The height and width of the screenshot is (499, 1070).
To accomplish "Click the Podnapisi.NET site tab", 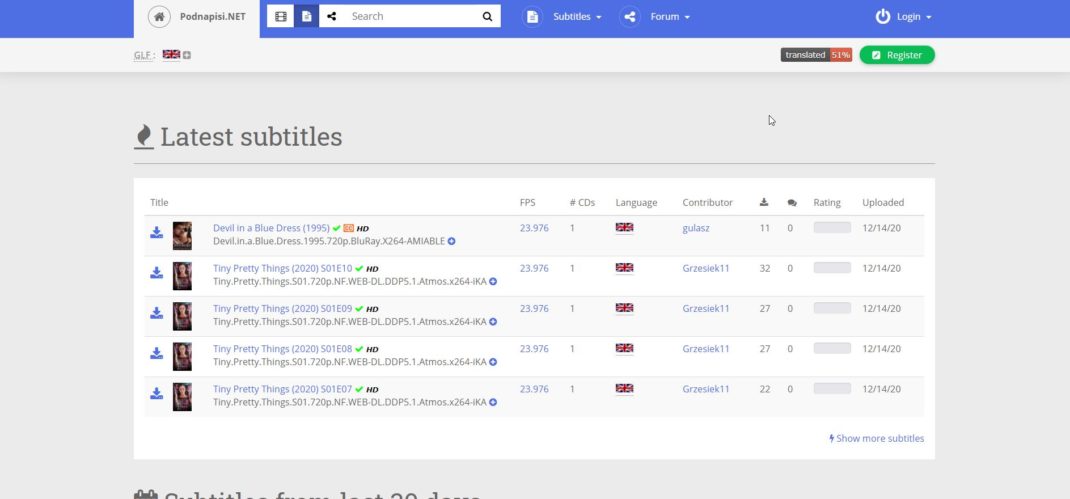I will (x=197, y=18).
